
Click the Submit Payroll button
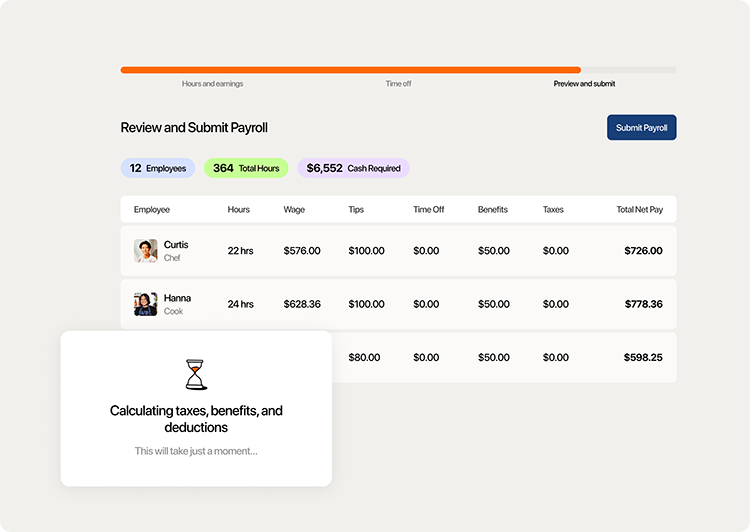point(641,128)
